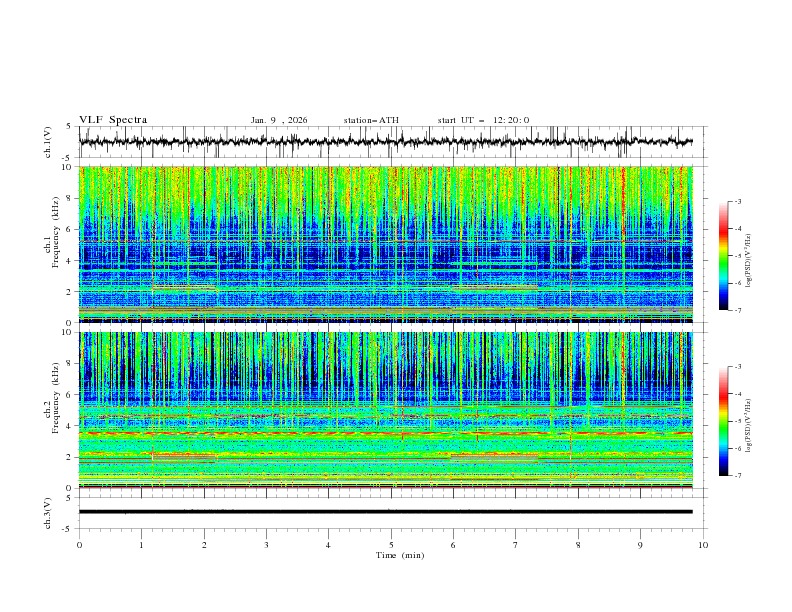Click the 'ch.1(V)' waveform axis label
Image resolution: width=792 pixels, height=612 pixels.
pyautogui.click(x=48, y=142)
